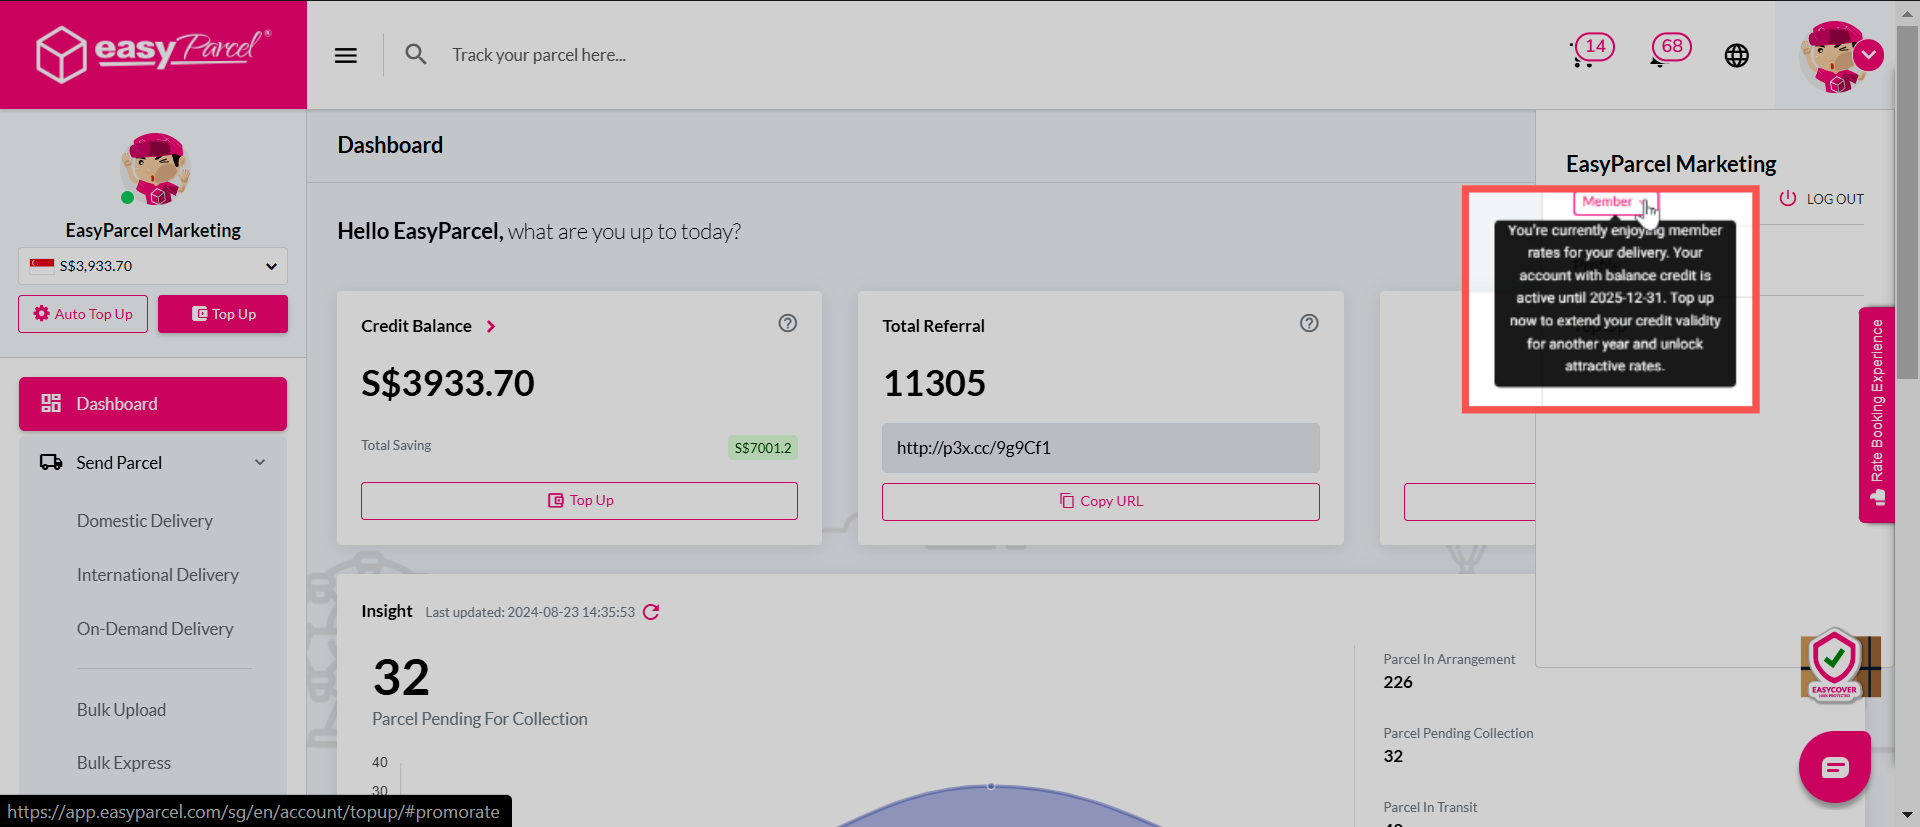This screenshot has width=1920, height=827.
Task: Click Top Up in Credit Balance card
Action: pyautogui.click(x=579, y=501)
